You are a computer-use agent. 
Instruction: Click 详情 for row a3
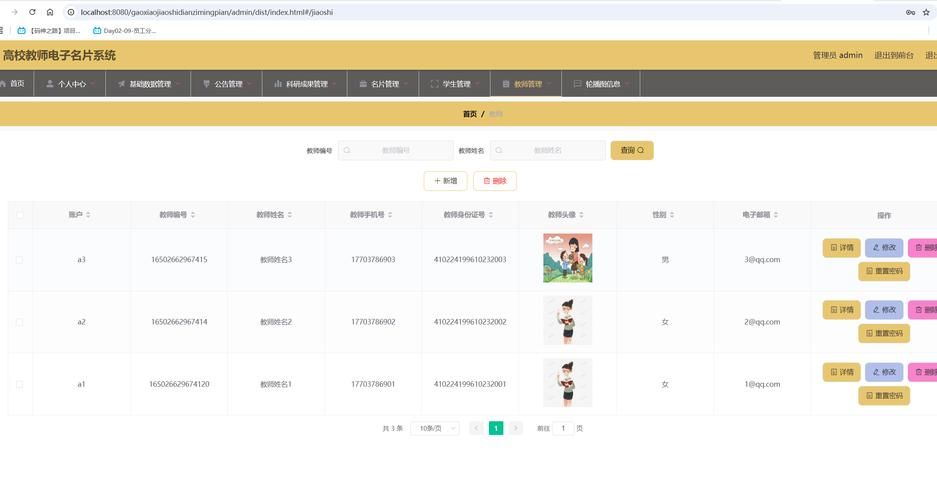point(841,247)
